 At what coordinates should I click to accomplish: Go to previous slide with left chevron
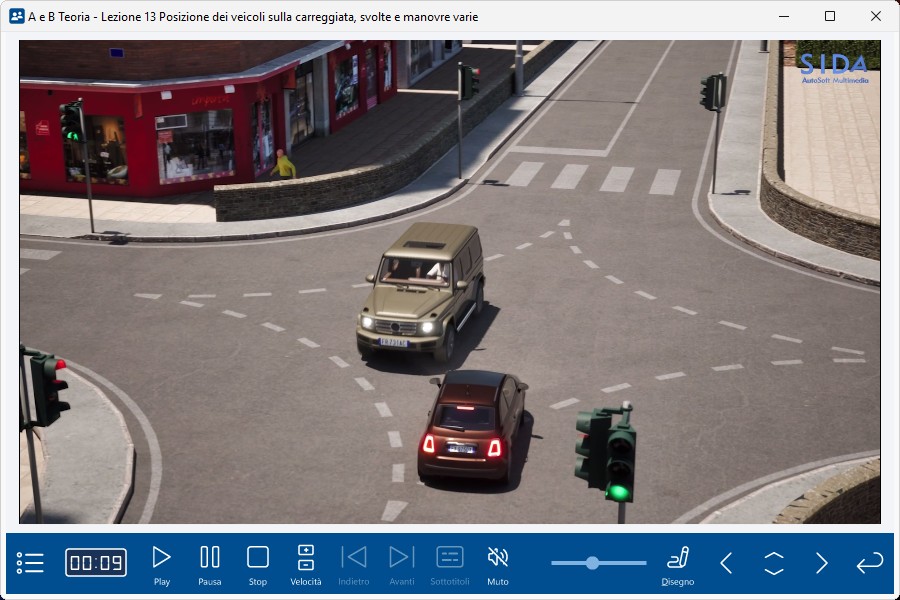click(x=727, y=563)
